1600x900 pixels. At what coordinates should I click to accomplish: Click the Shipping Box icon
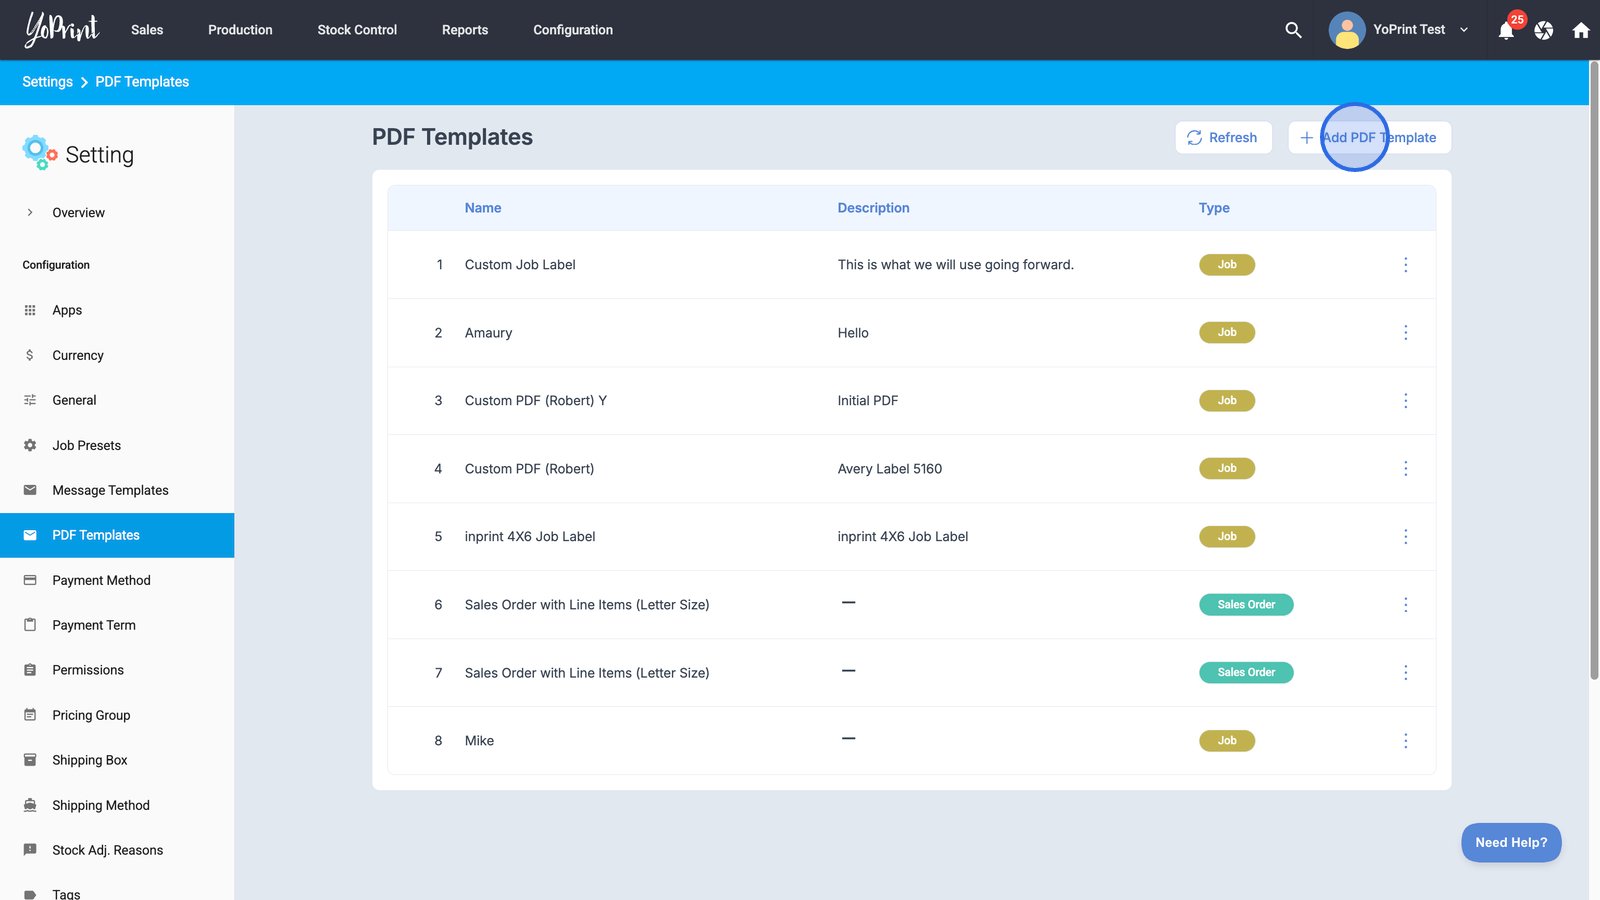tap(30, 760)
